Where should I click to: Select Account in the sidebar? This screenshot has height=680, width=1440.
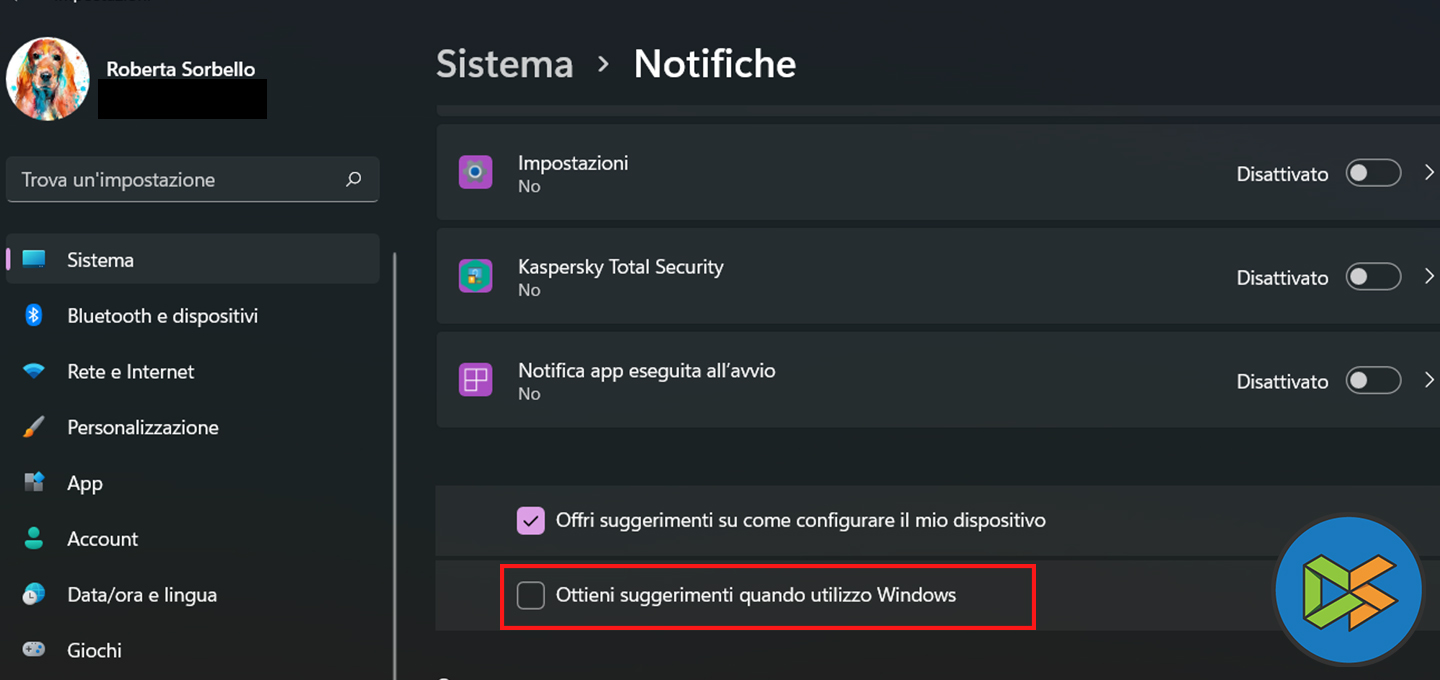(102, 539)
